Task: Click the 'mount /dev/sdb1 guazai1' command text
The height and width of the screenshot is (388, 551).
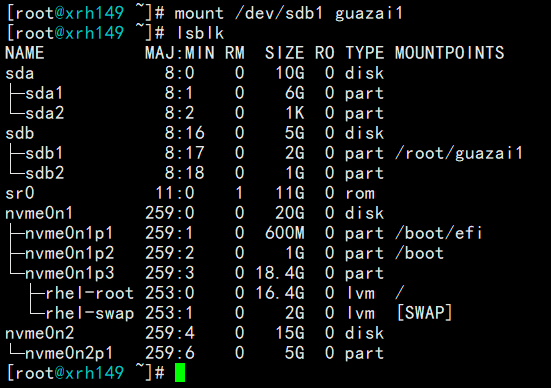Action: click(289, 14)
